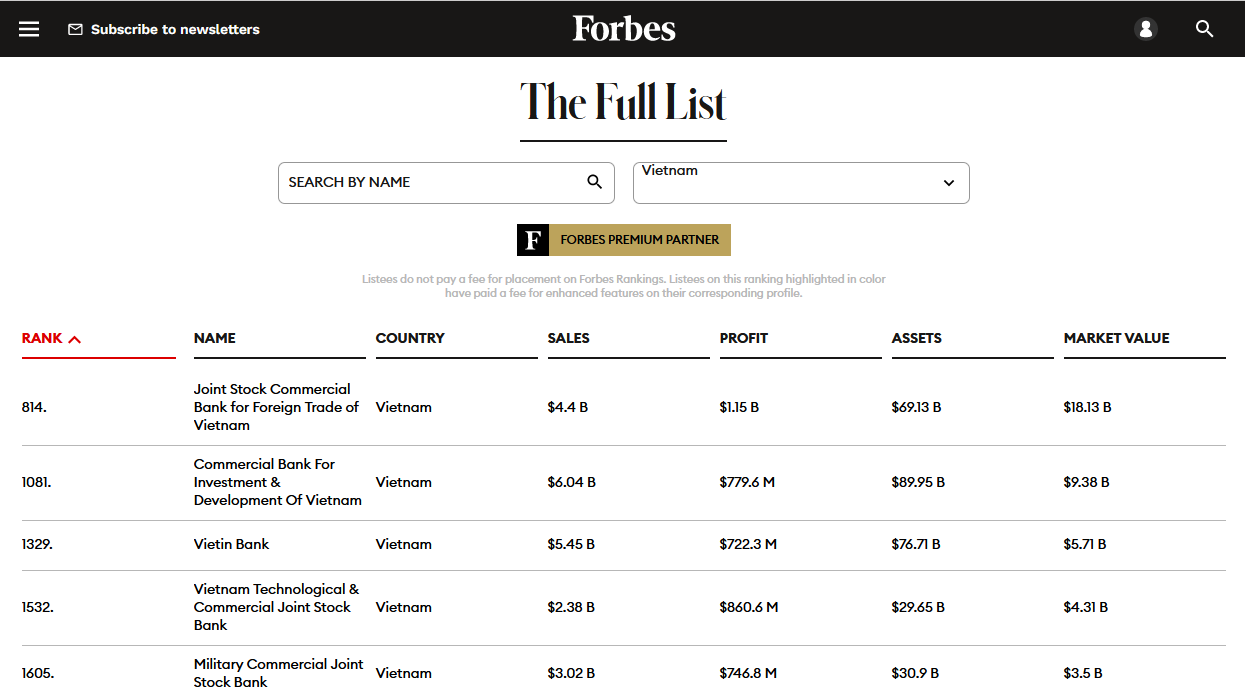Click the country dropdown chevron arrow
Viewport: 1245px width, 700px height.
(949, 183)
